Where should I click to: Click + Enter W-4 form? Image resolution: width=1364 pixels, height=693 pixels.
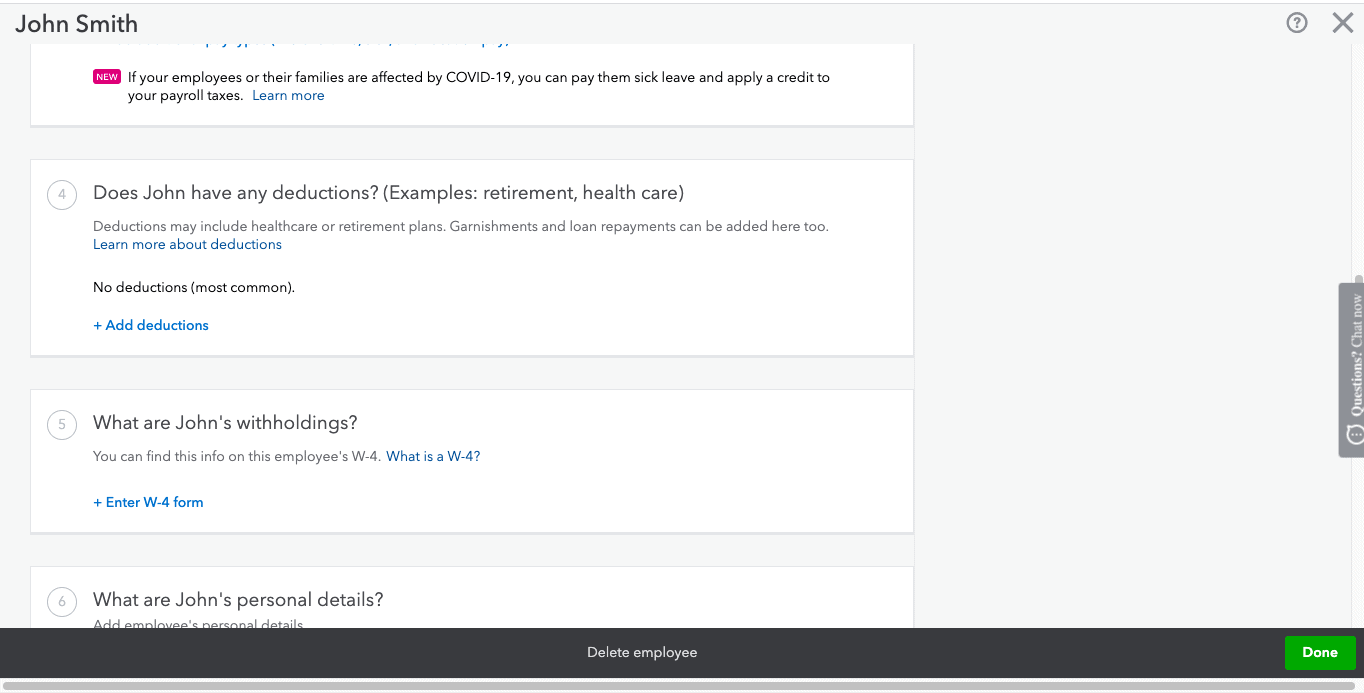point(148,503)
